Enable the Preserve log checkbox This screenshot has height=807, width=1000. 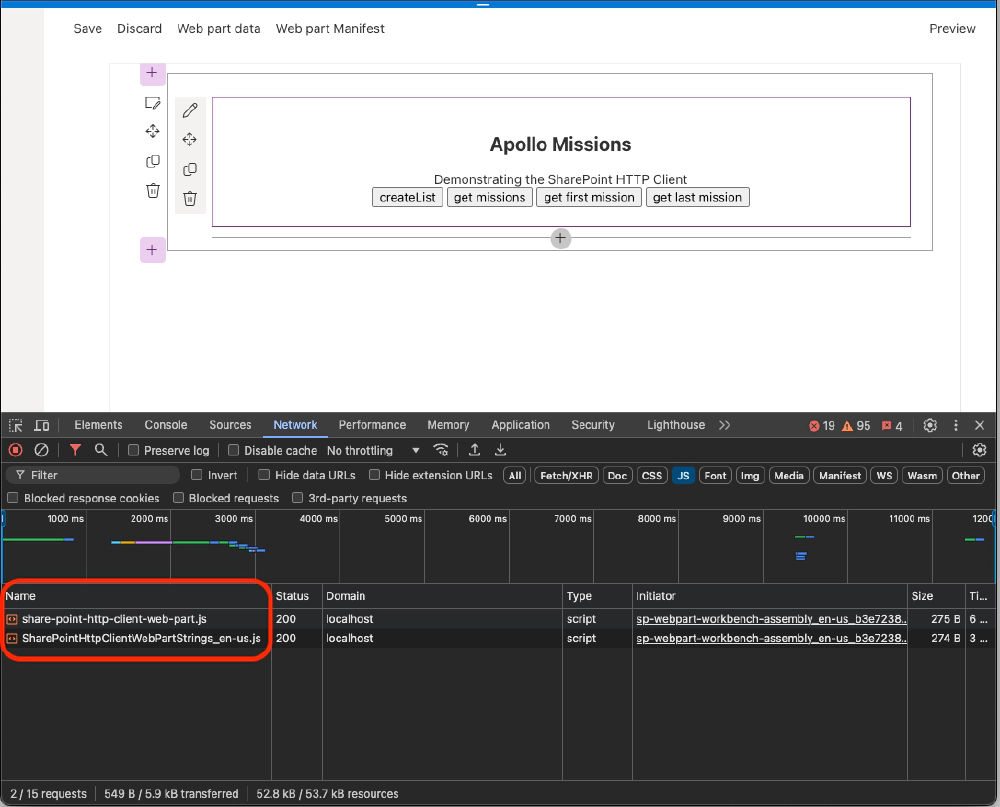pyautogui.click(x=133, y=450)
